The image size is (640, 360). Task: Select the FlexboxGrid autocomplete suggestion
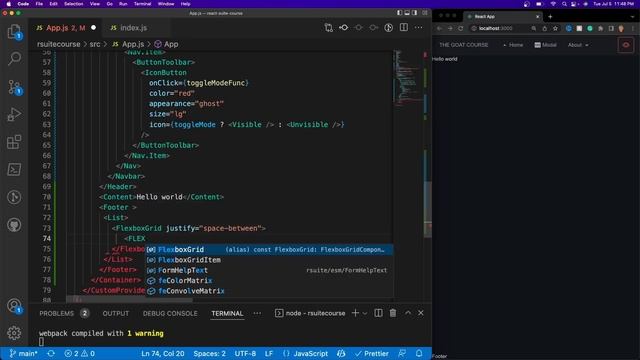(x=269, y=249)
